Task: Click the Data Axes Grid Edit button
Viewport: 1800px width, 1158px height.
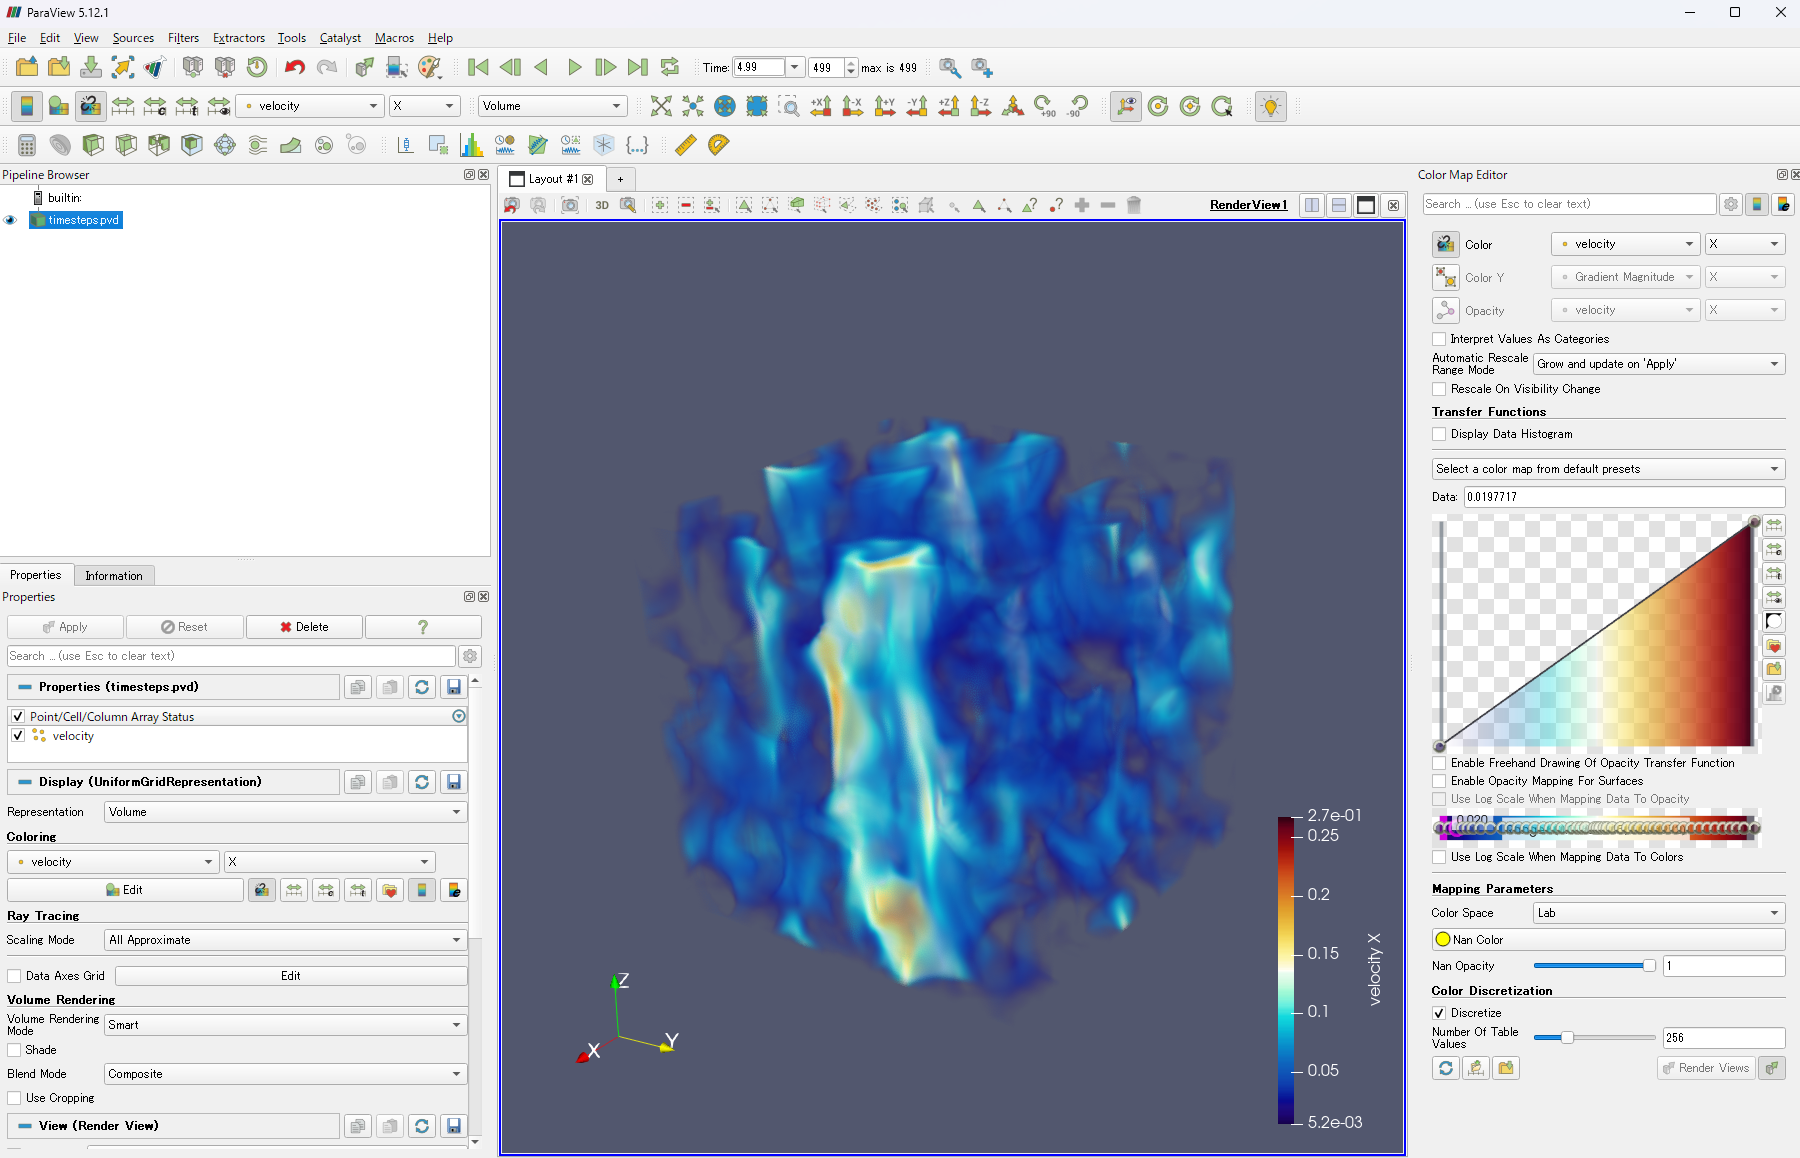Action: click(291, 976)
